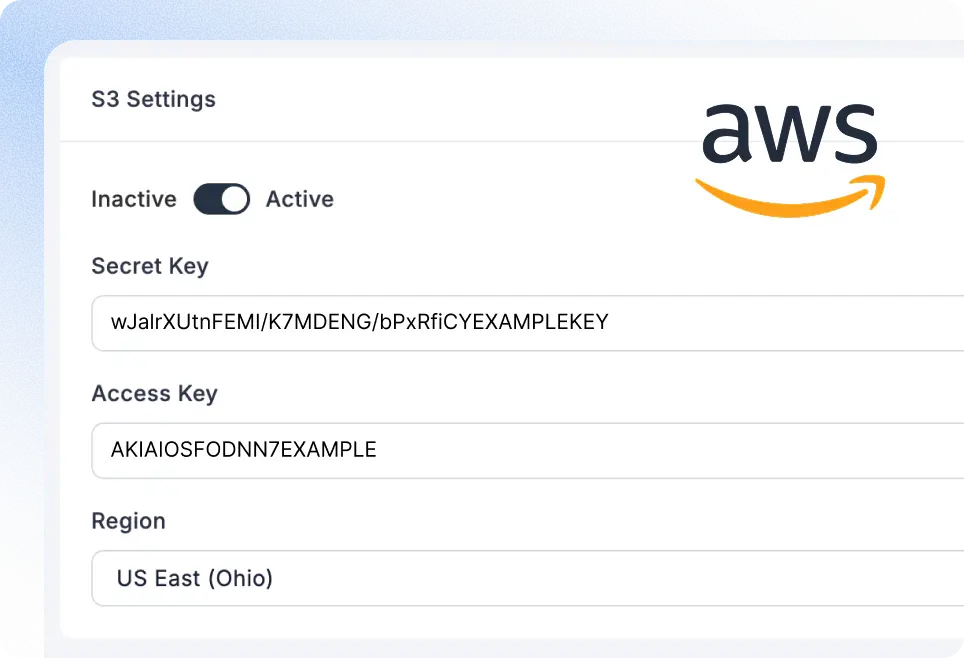Click the AKIAIOSFODNN7EXAMPLE text
The width and height of the screenshot is (964, 658).
coord(243,450)
